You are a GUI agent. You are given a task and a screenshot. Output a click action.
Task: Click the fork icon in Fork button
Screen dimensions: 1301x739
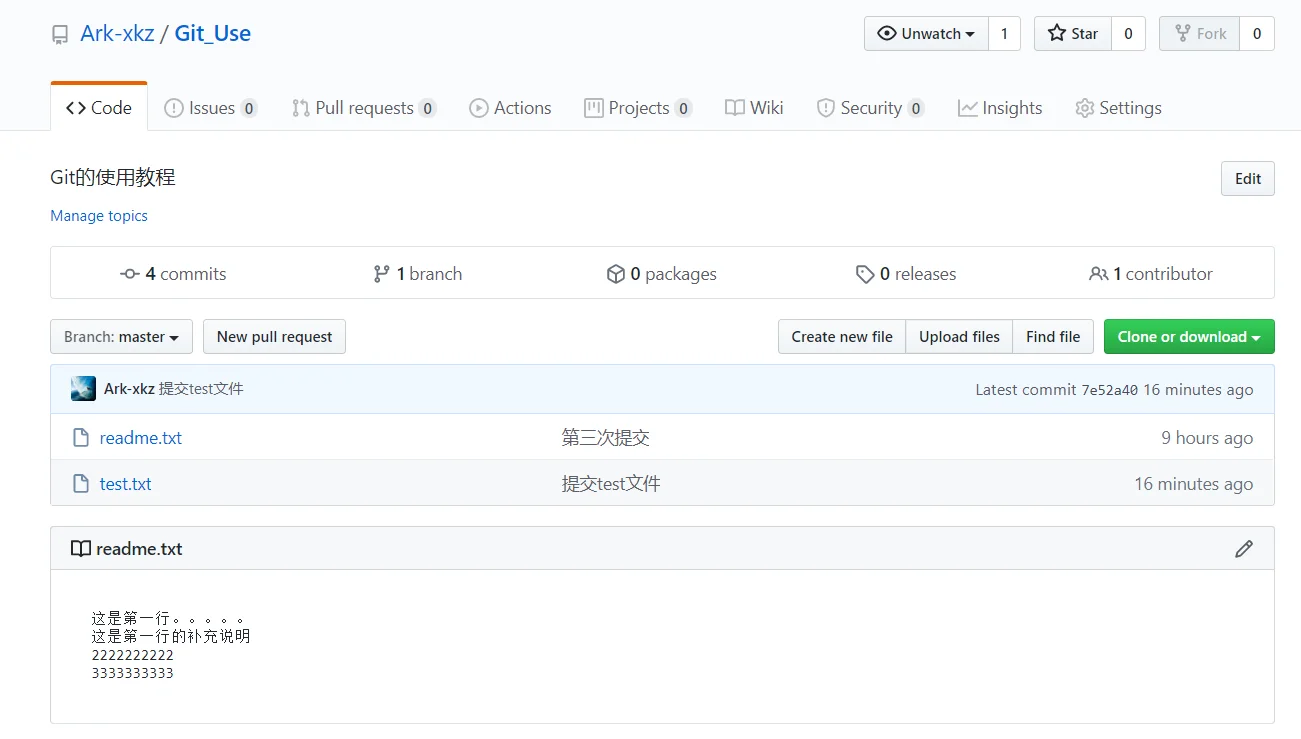(x=1183, y=33)
